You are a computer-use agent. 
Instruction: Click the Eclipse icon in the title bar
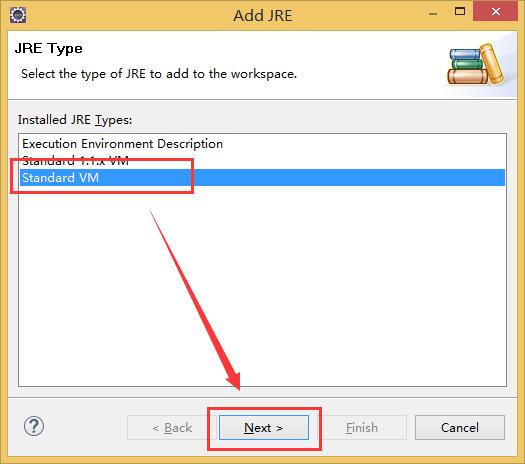click(x=18, y=15)
